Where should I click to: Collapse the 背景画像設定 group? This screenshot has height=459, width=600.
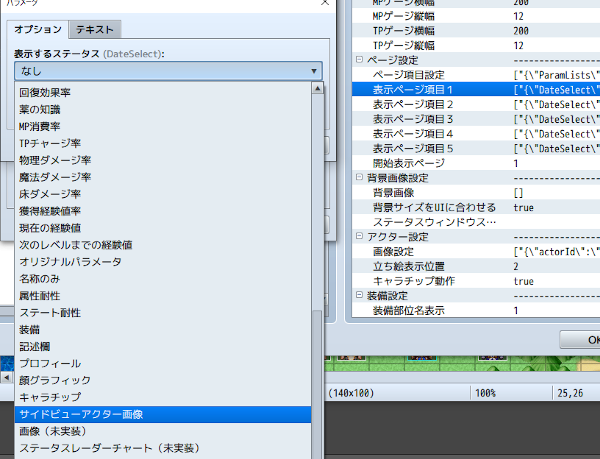pyautogui.click(x=359, y=177)
